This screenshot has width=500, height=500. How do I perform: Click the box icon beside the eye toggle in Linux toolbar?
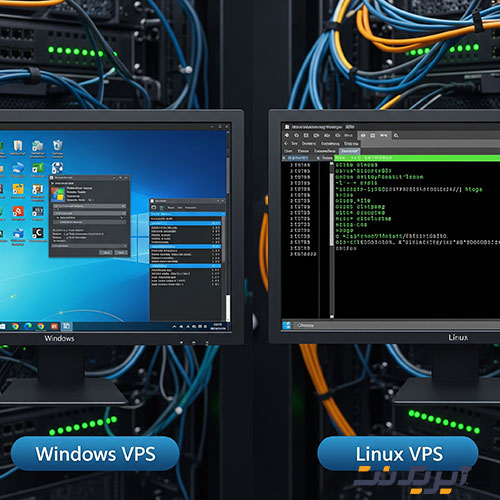(x=373, y=135)
